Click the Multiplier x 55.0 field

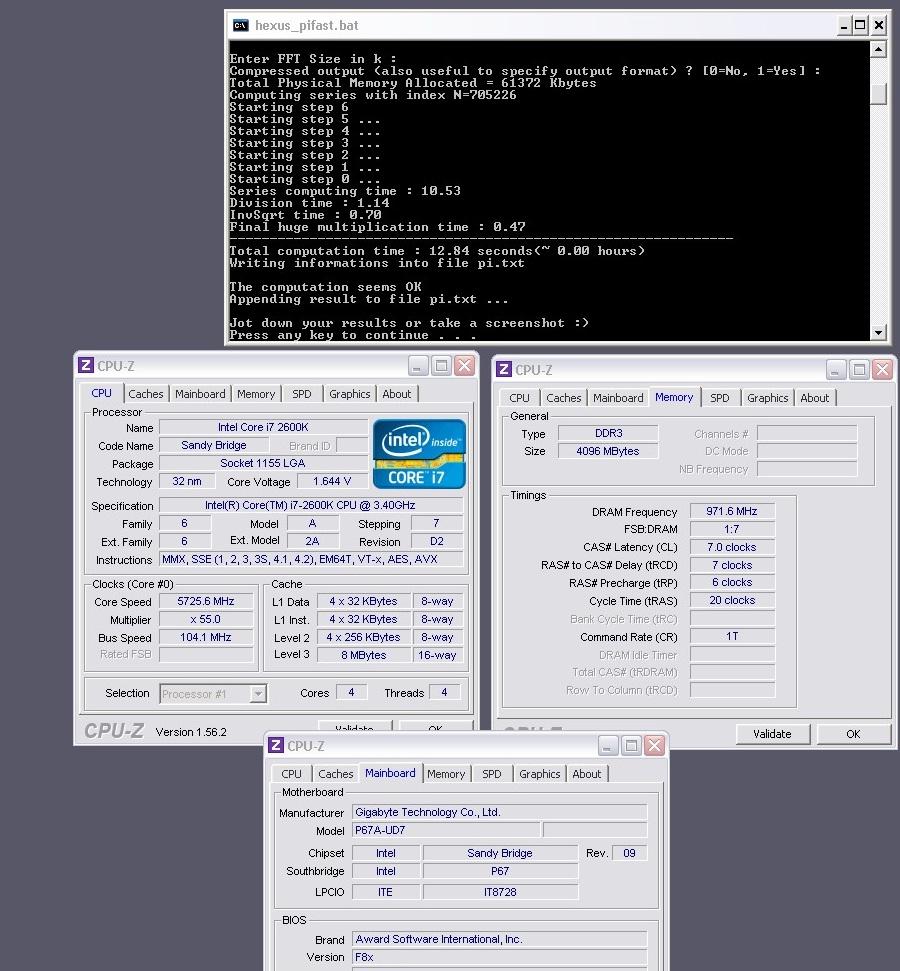(x=206, y=619)
